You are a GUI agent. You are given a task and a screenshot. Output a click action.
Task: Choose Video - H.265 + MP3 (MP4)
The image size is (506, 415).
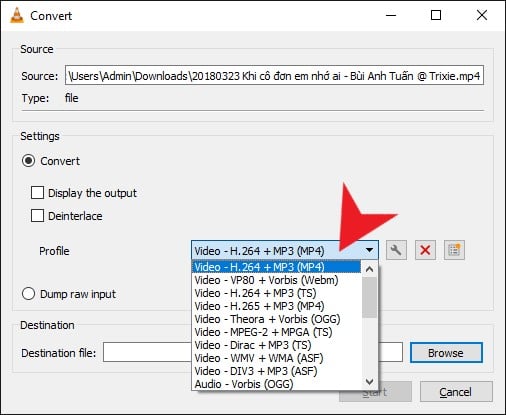pyautogui.click(x=277, y=306)
